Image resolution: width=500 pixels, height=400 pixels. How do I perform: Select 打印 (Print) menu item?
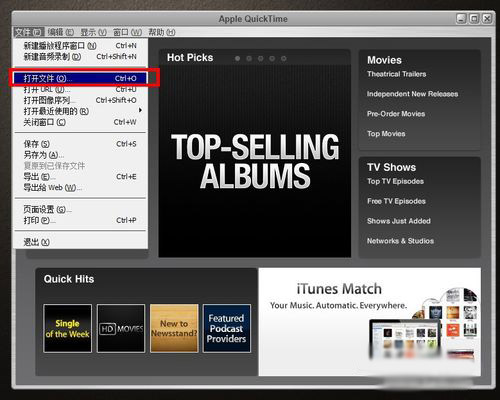tap(80, 220)
